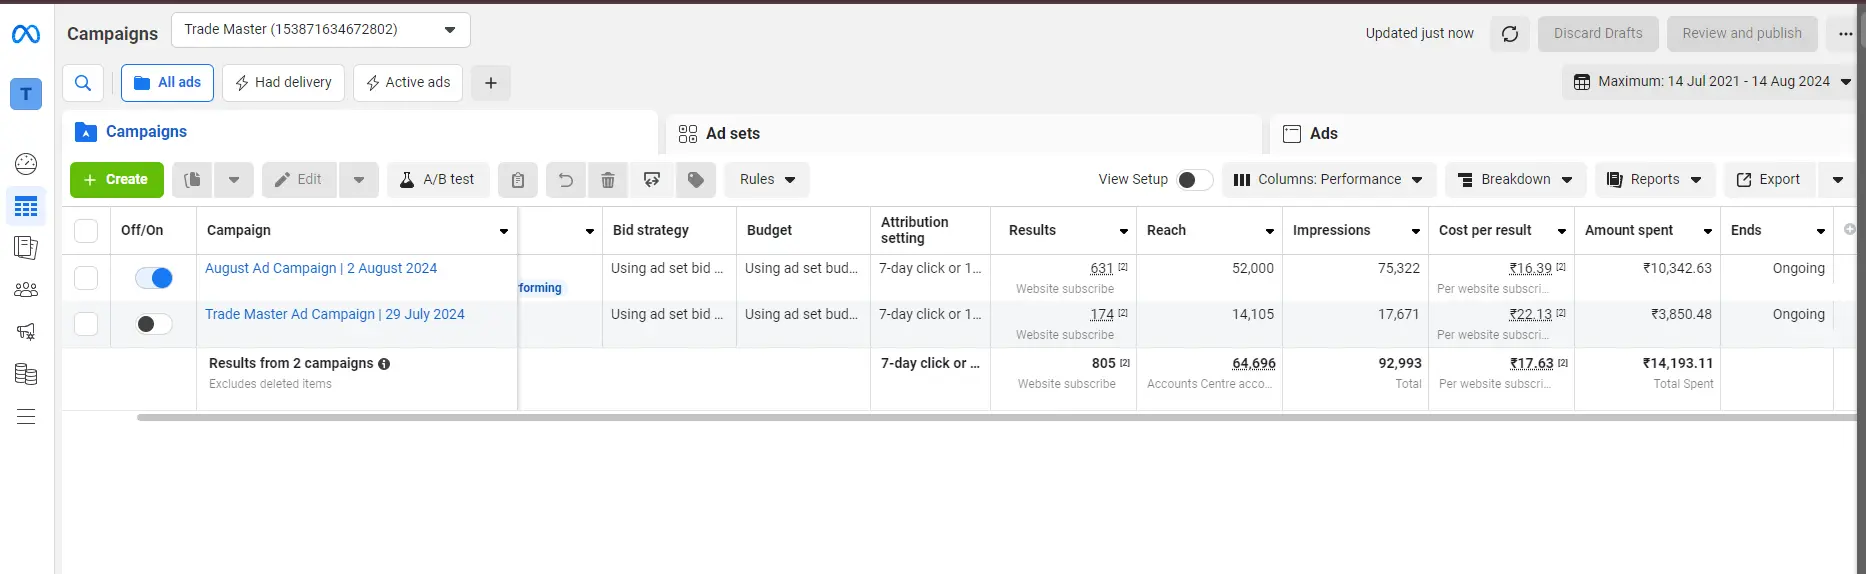The width and height of the screenshot is (1866, 574).
Task: Click the Tag campaigns icon
Action: click(696, 180)
